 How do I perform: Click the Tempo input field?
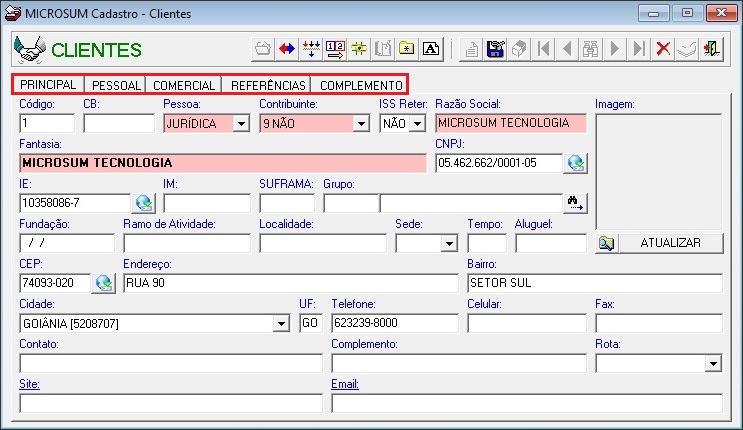coord(487,243)
